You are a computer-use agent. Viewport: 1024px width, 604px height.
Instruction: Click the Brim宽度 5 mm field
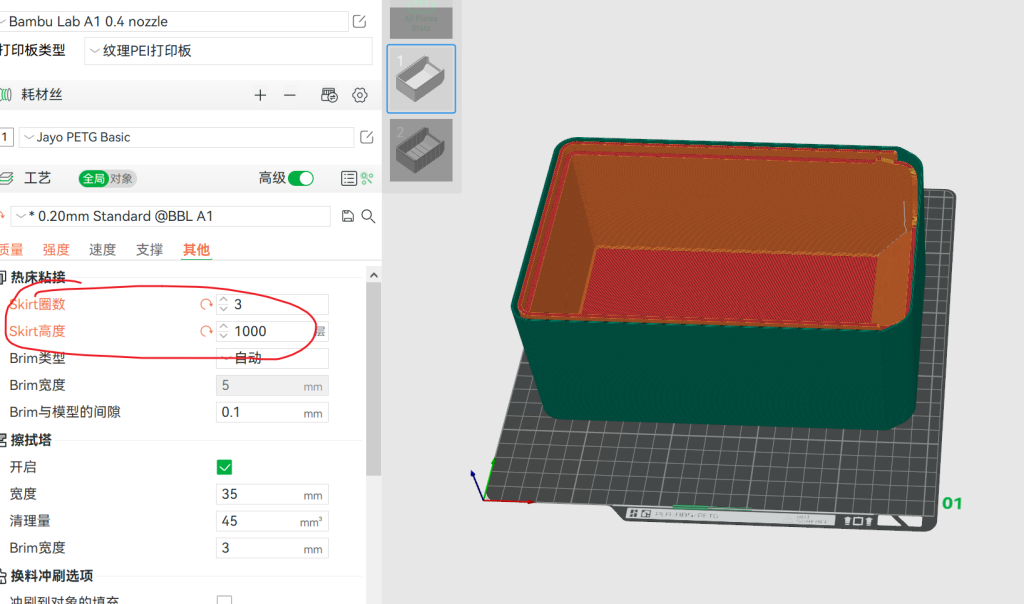pos(272,386)
